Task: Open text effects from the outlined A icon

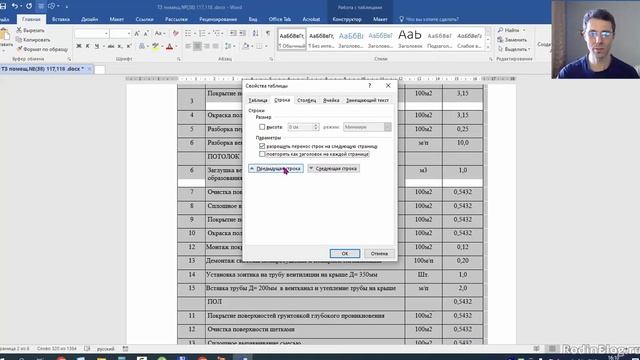Action: tap(142, 46)
